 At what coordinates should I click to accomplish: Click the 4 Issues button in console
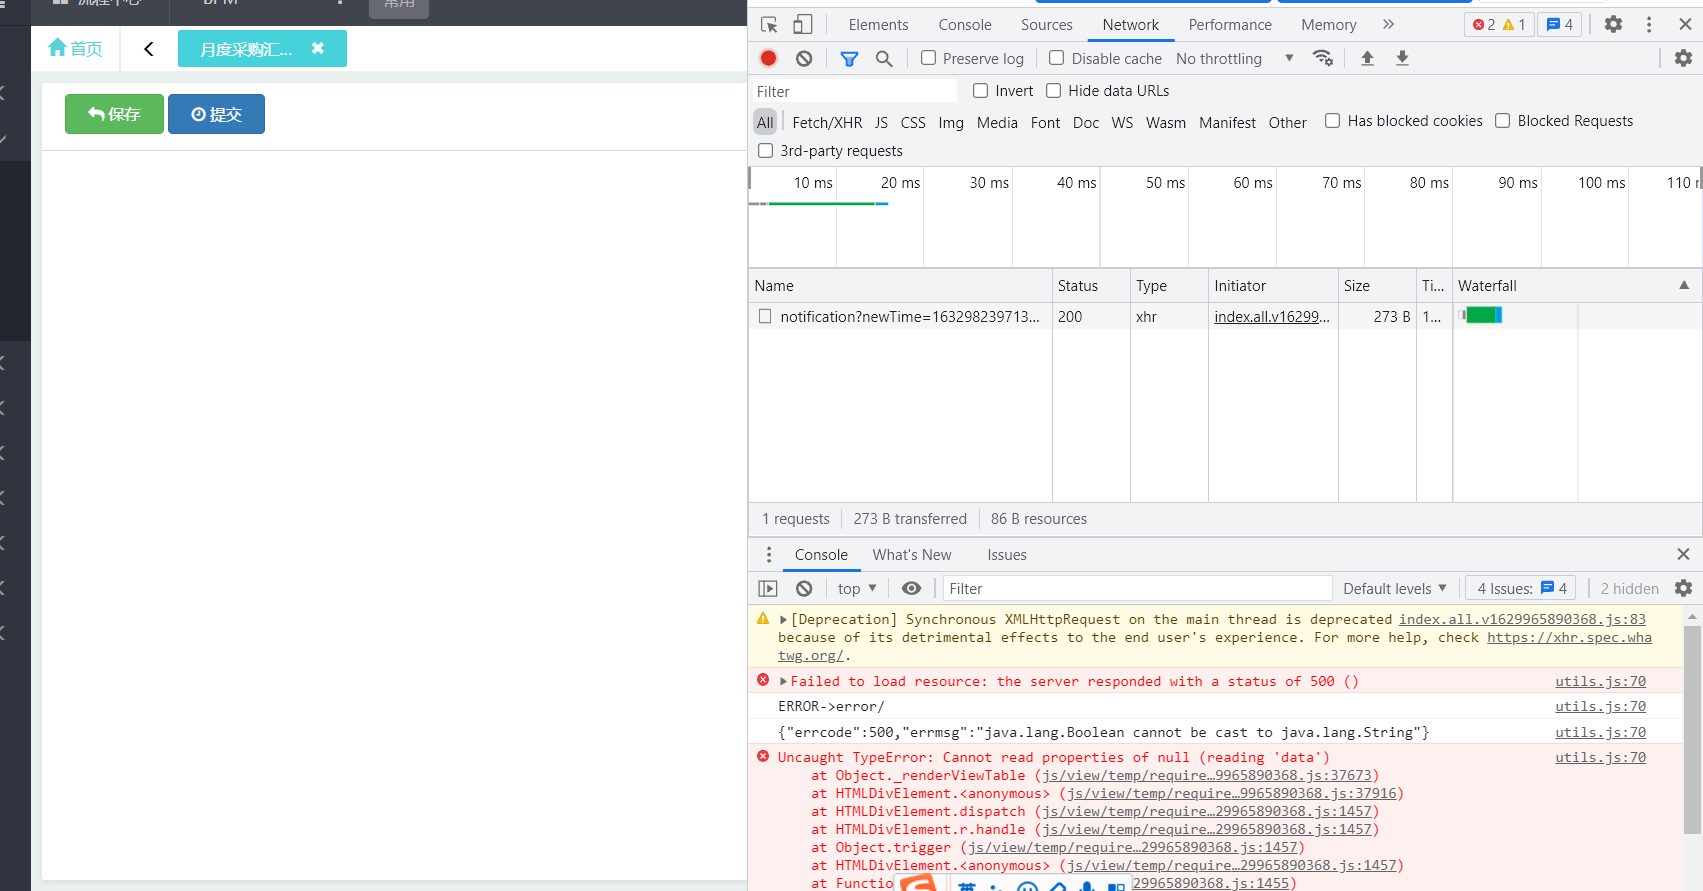coord(1521,589)
